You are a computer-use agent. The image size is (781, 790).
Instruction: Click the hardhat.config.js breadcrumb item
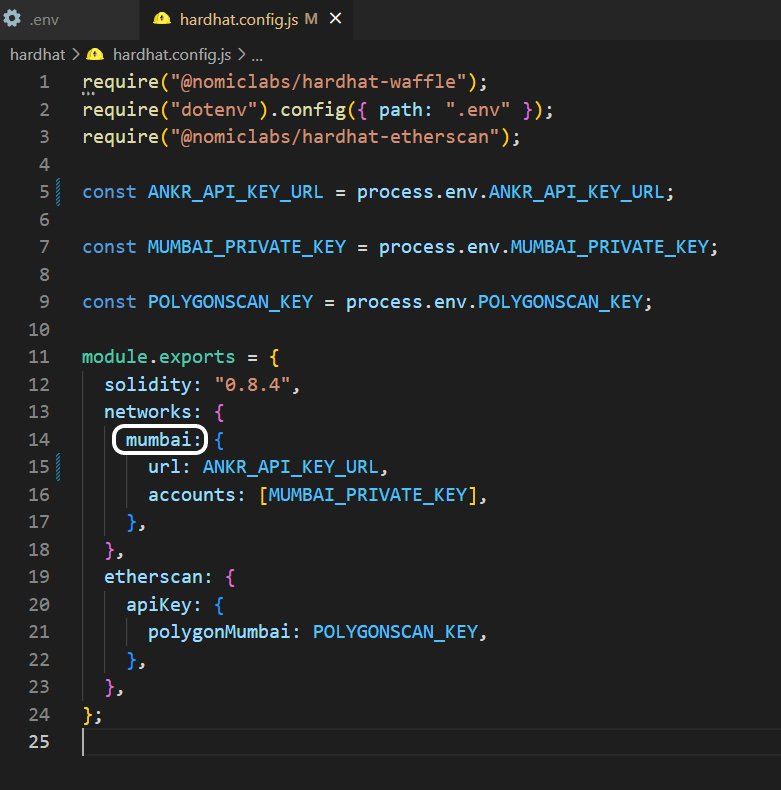pyautogui.click(x=172, y=54)
